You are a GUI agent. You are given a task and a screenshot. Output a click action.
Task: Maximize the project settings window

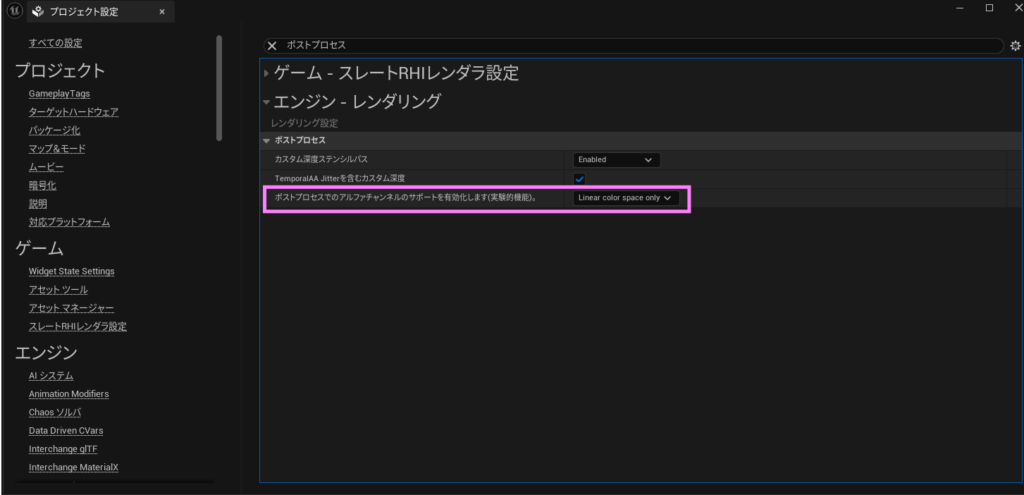[x=989, y=8]
